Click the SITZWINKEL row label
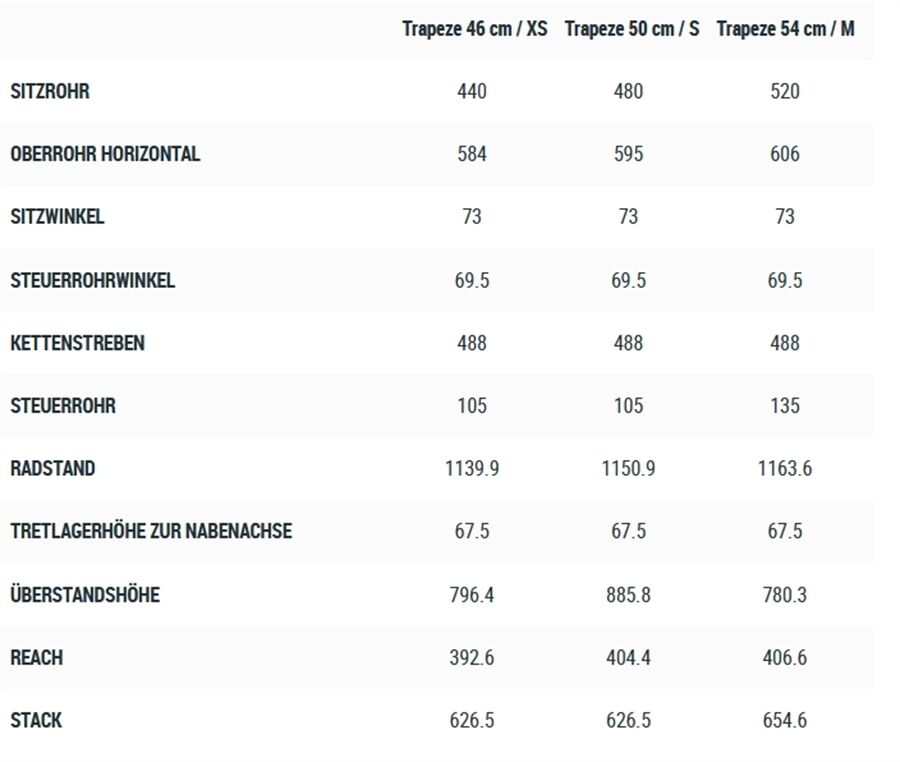 click(x=57, y=216)
